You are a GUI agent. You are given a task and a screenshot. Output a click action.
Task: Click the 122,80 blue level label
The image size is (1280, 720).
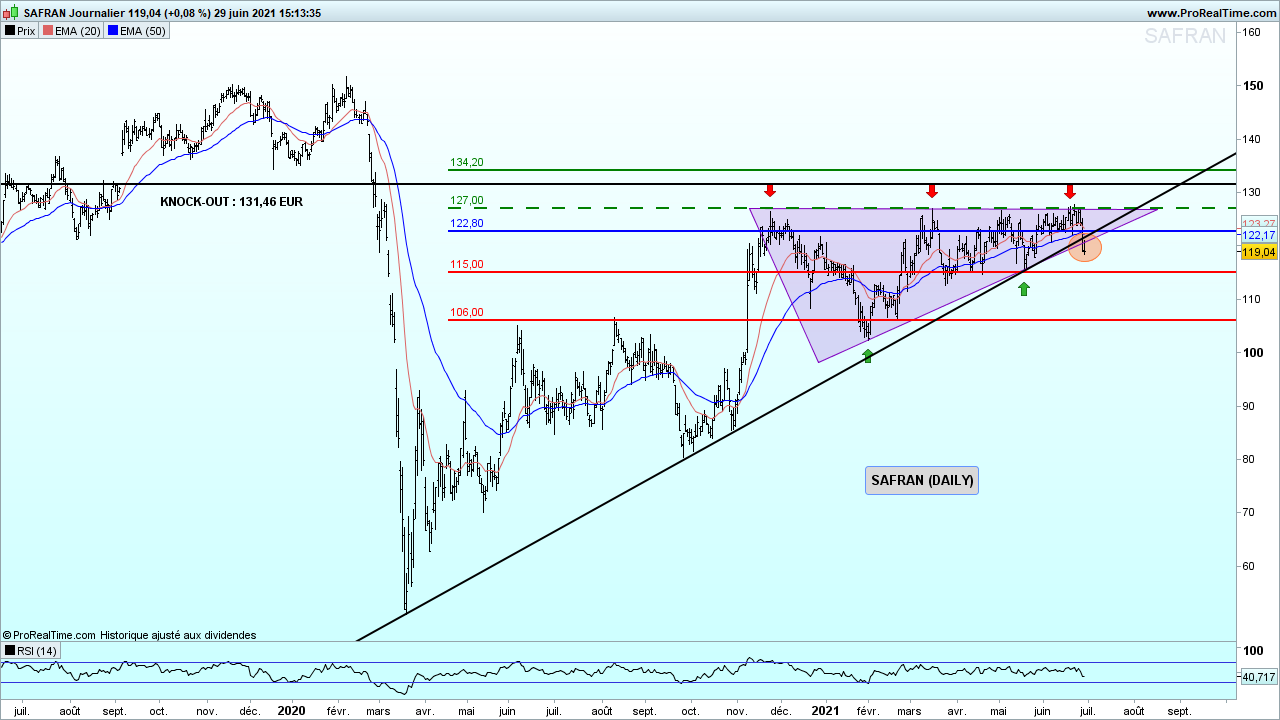[x=467, y=224]
